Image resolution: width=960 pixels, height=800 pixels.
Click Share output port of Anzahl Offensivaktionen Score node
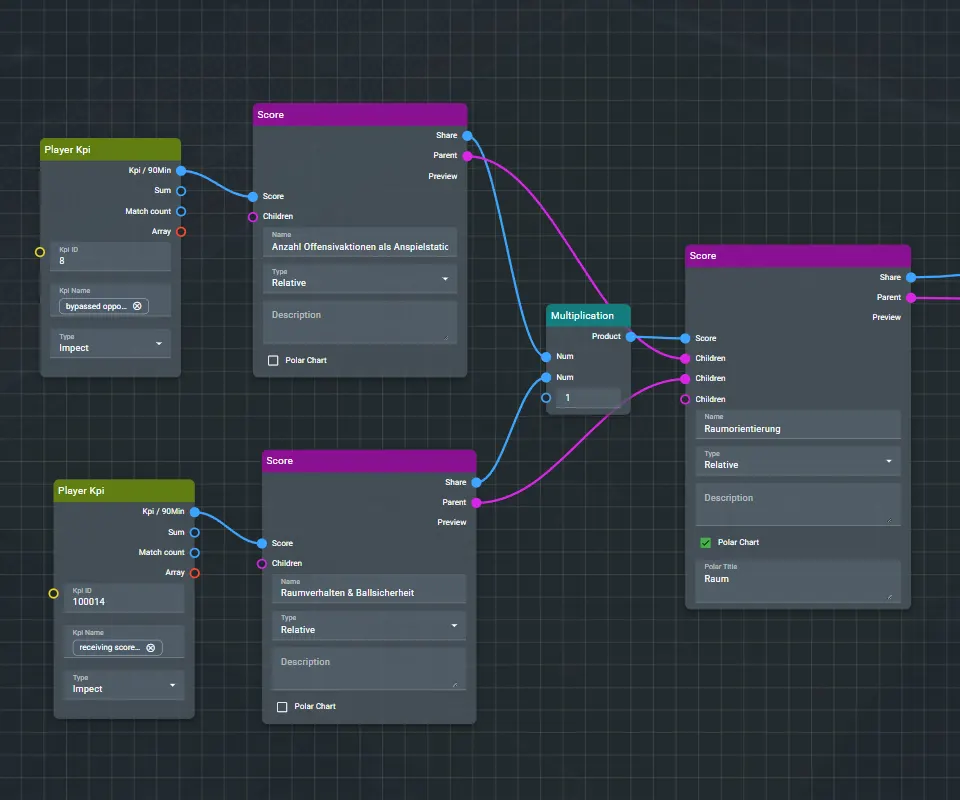click(x=467, y=135)
